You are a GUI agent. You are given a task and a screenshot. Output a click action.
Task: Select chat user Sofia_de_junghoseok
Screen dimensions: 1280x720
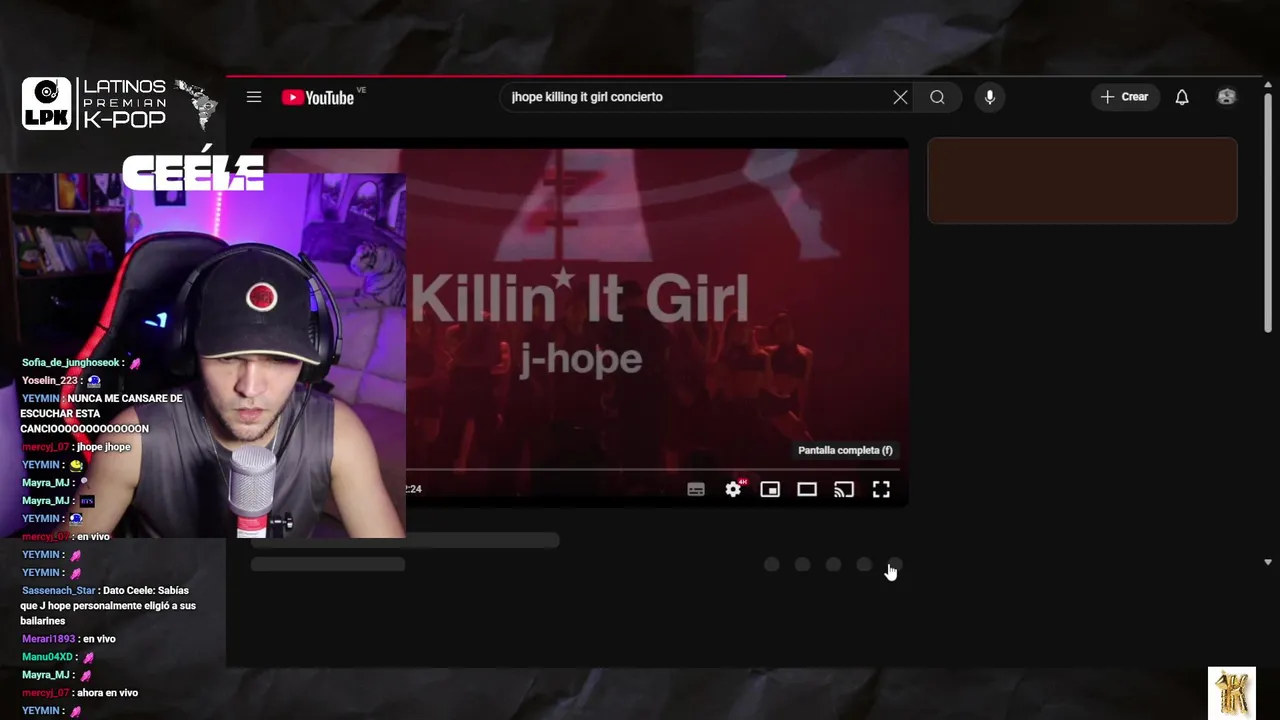click(x=71, y=362)
